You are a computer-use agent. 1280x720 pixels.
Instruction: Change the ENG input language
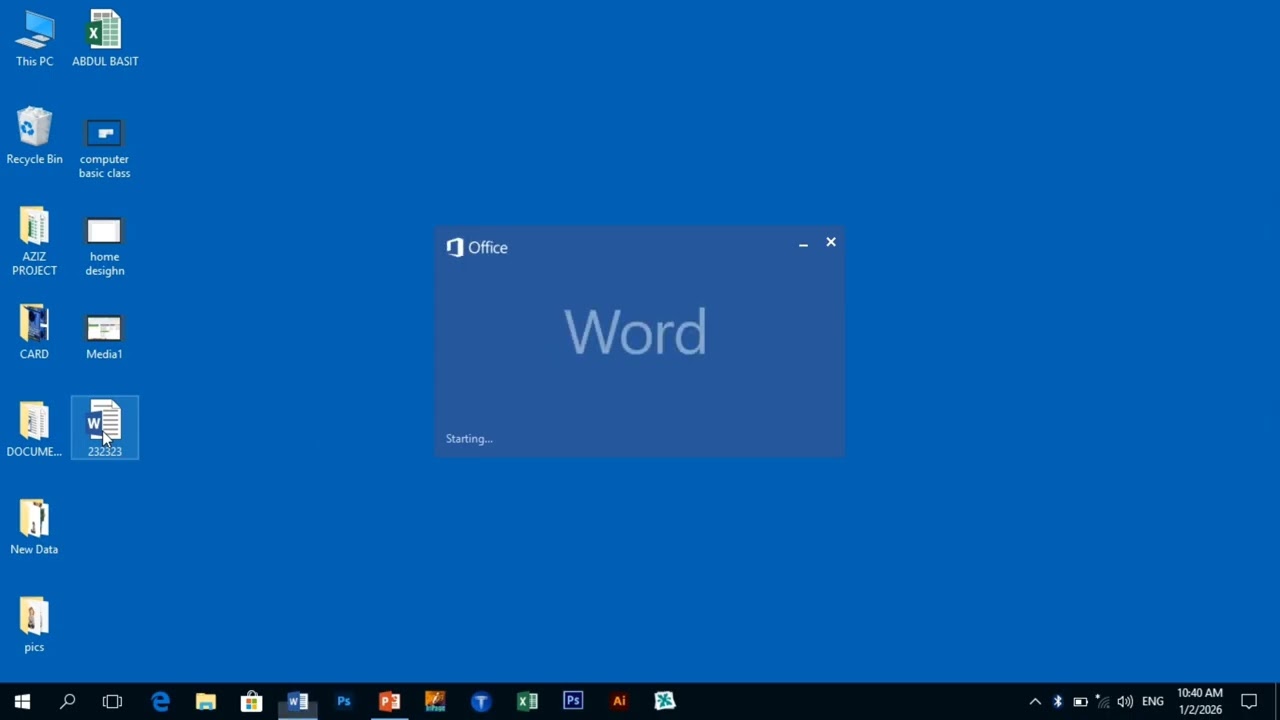[x=1153, y=701]
